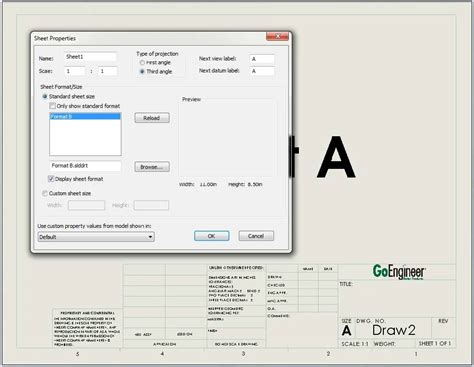Toggle Display sheet format checkbox
The image size is (474, 367).
(x=51, y=179)
